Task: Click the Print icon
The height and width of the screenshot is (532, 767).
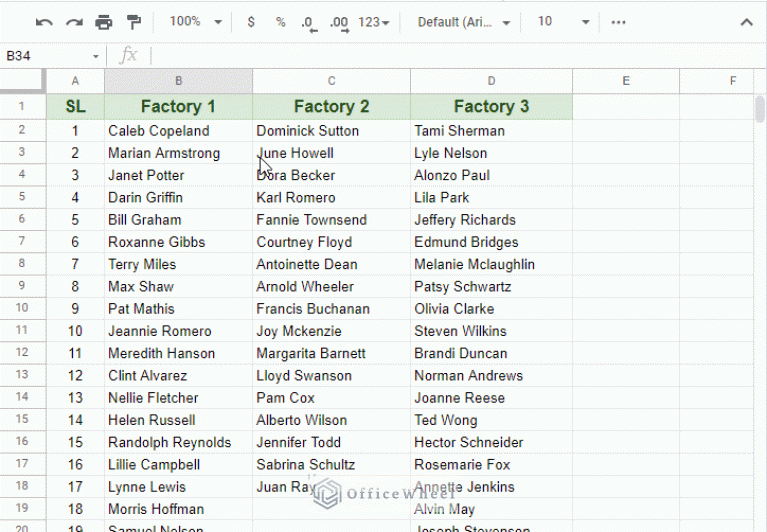Action: (104, 22)
